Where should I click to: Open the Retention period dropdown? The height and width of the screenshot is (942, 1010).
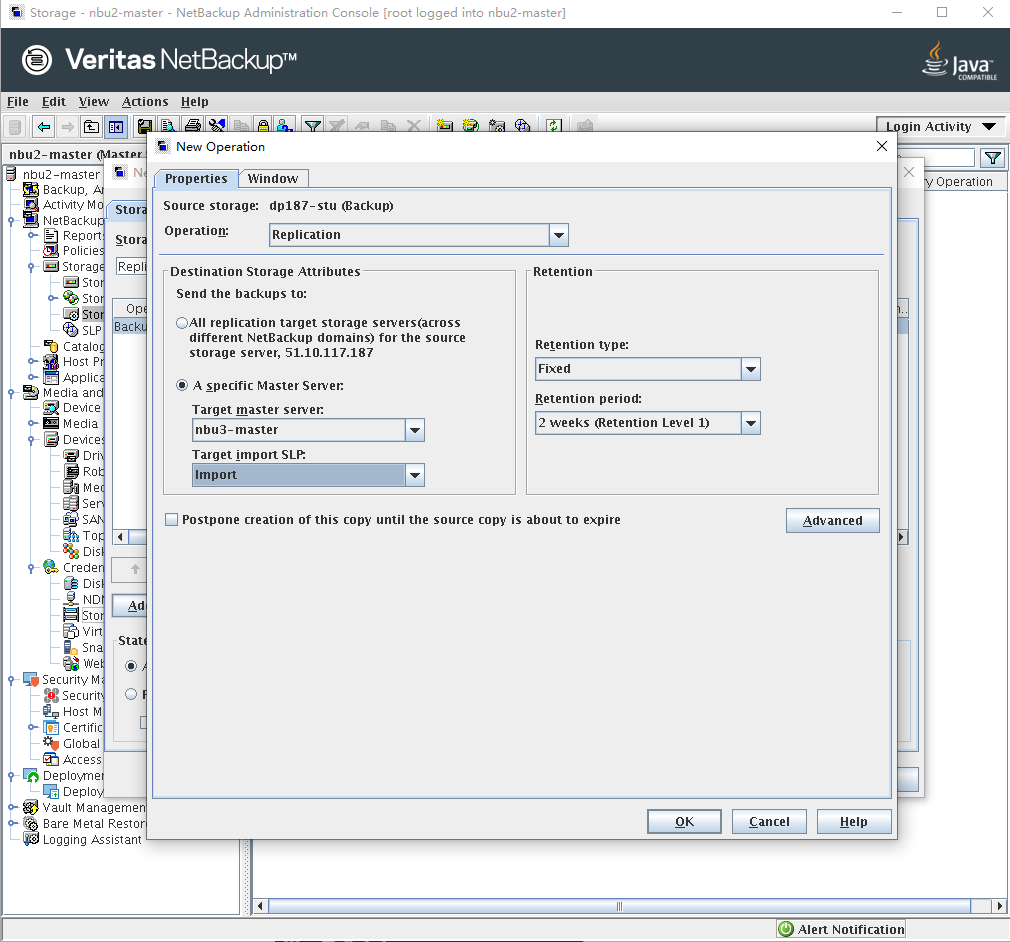click(x=750, y=423)
